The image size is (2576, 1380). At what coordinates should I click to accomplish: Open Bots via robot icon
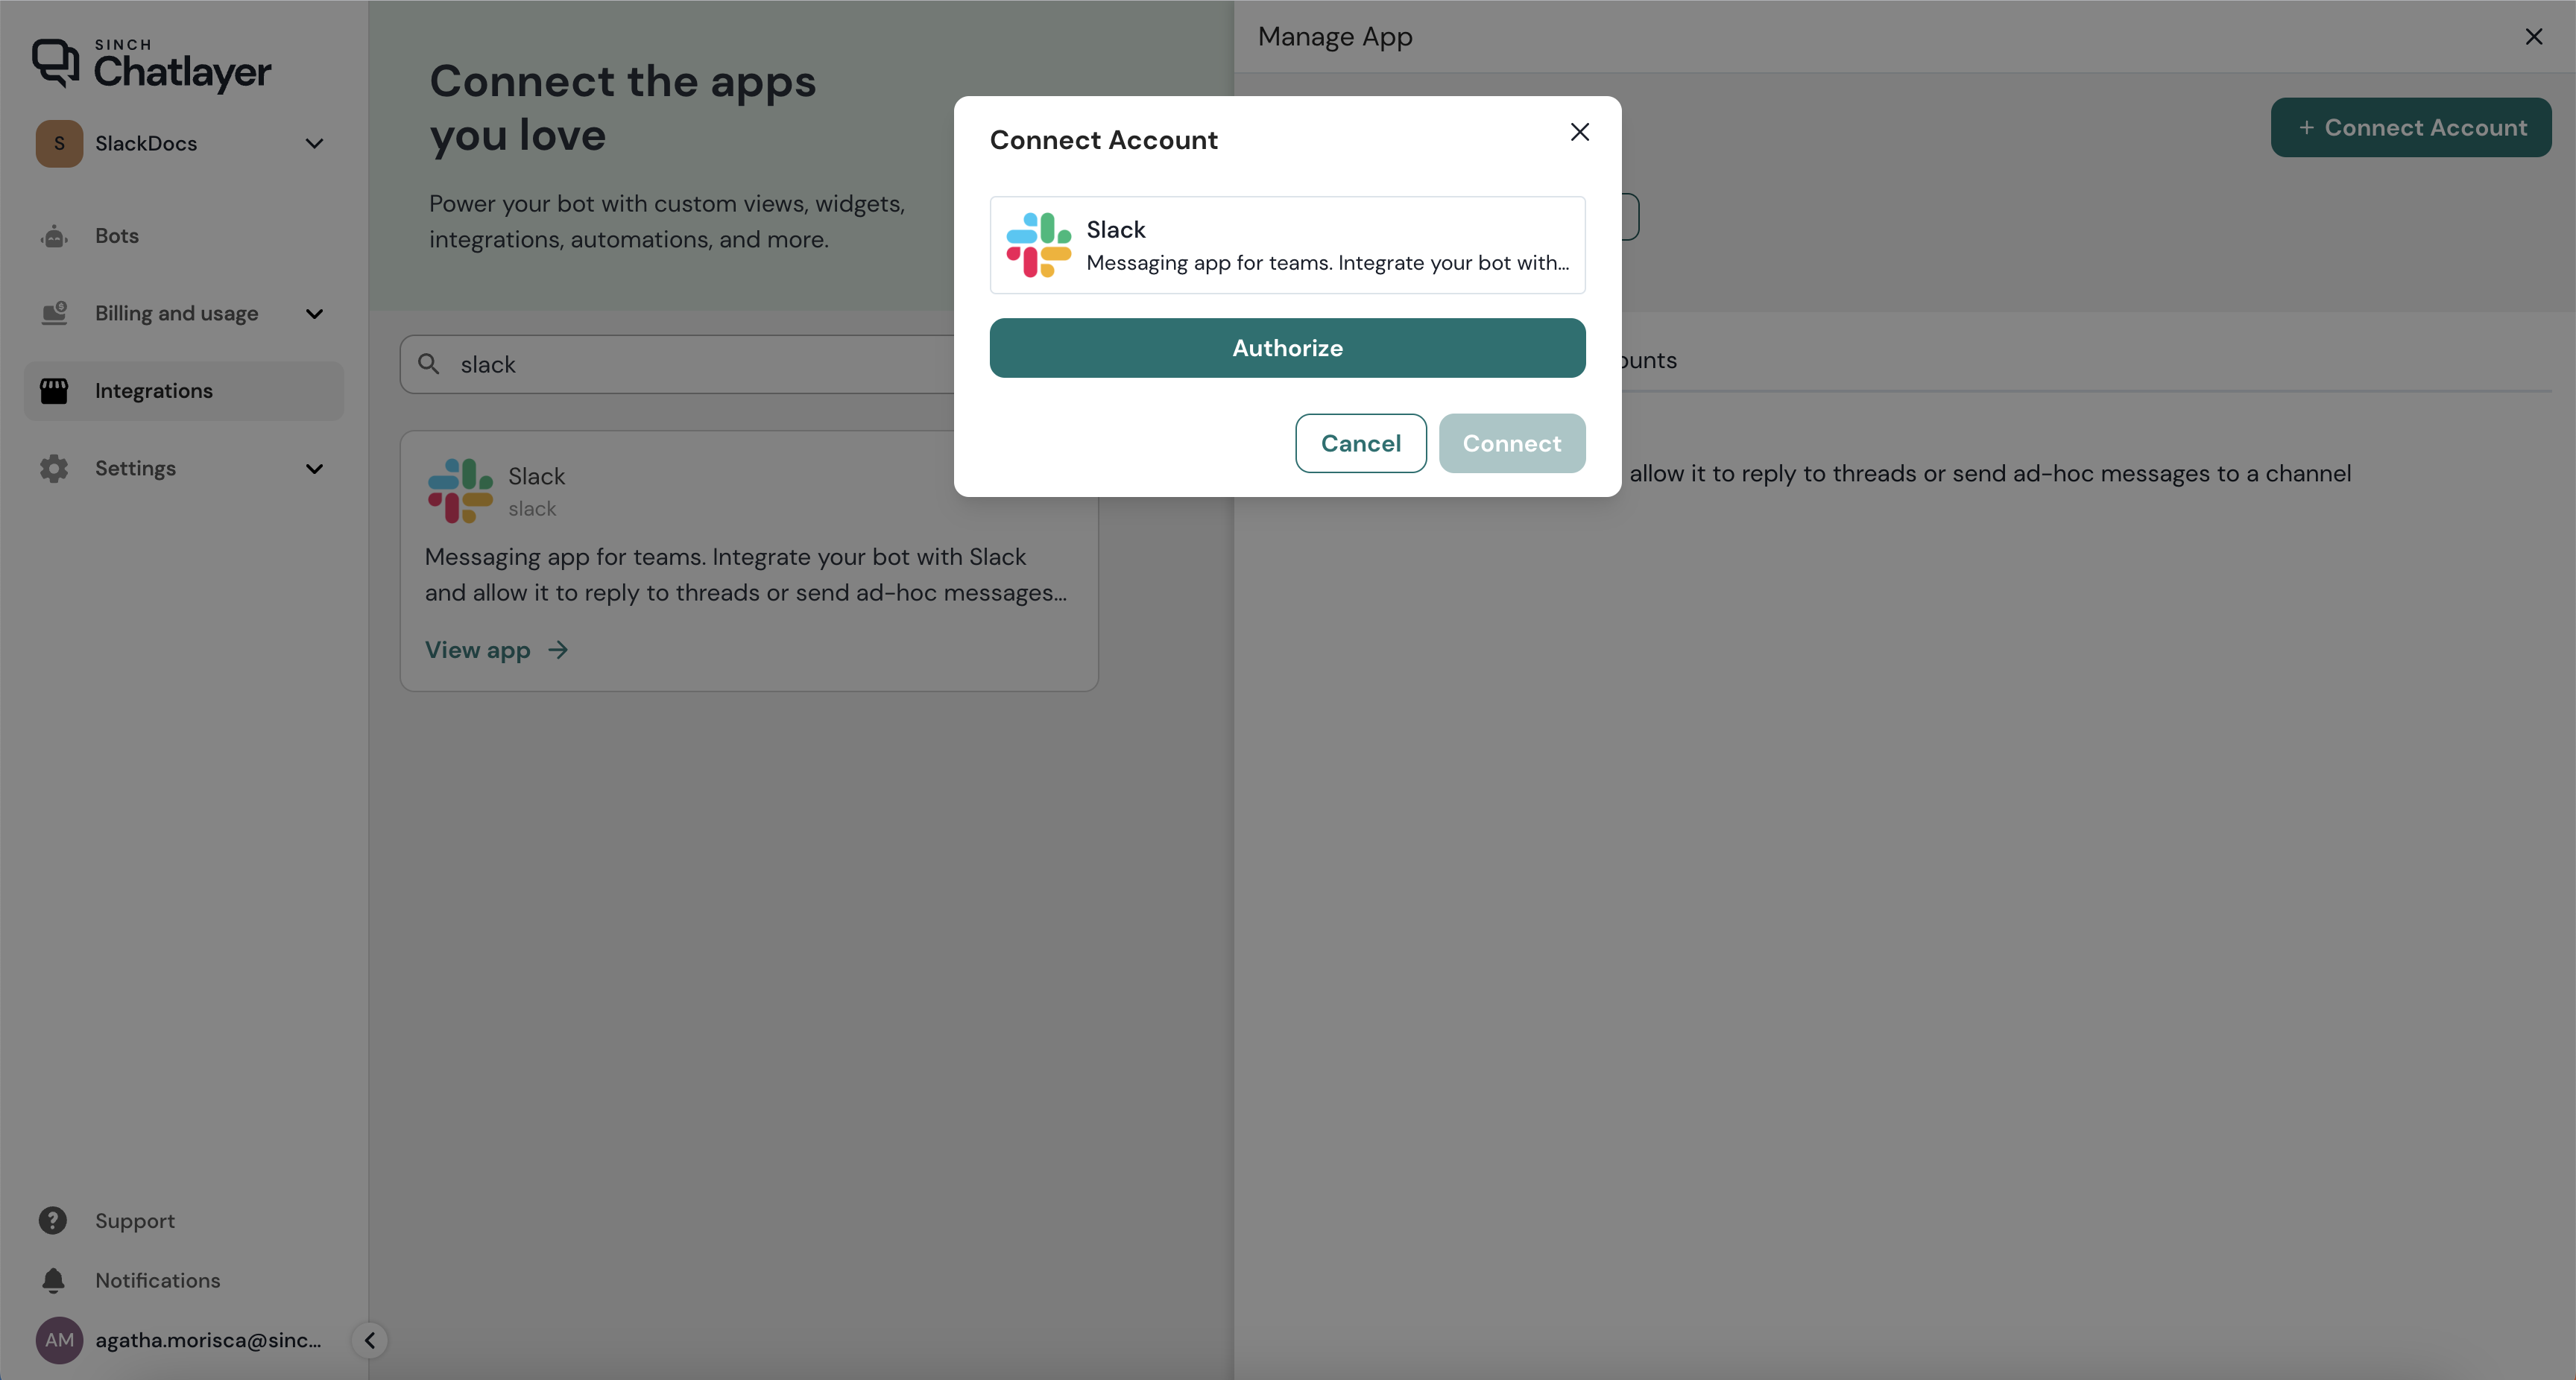[54, 236]
